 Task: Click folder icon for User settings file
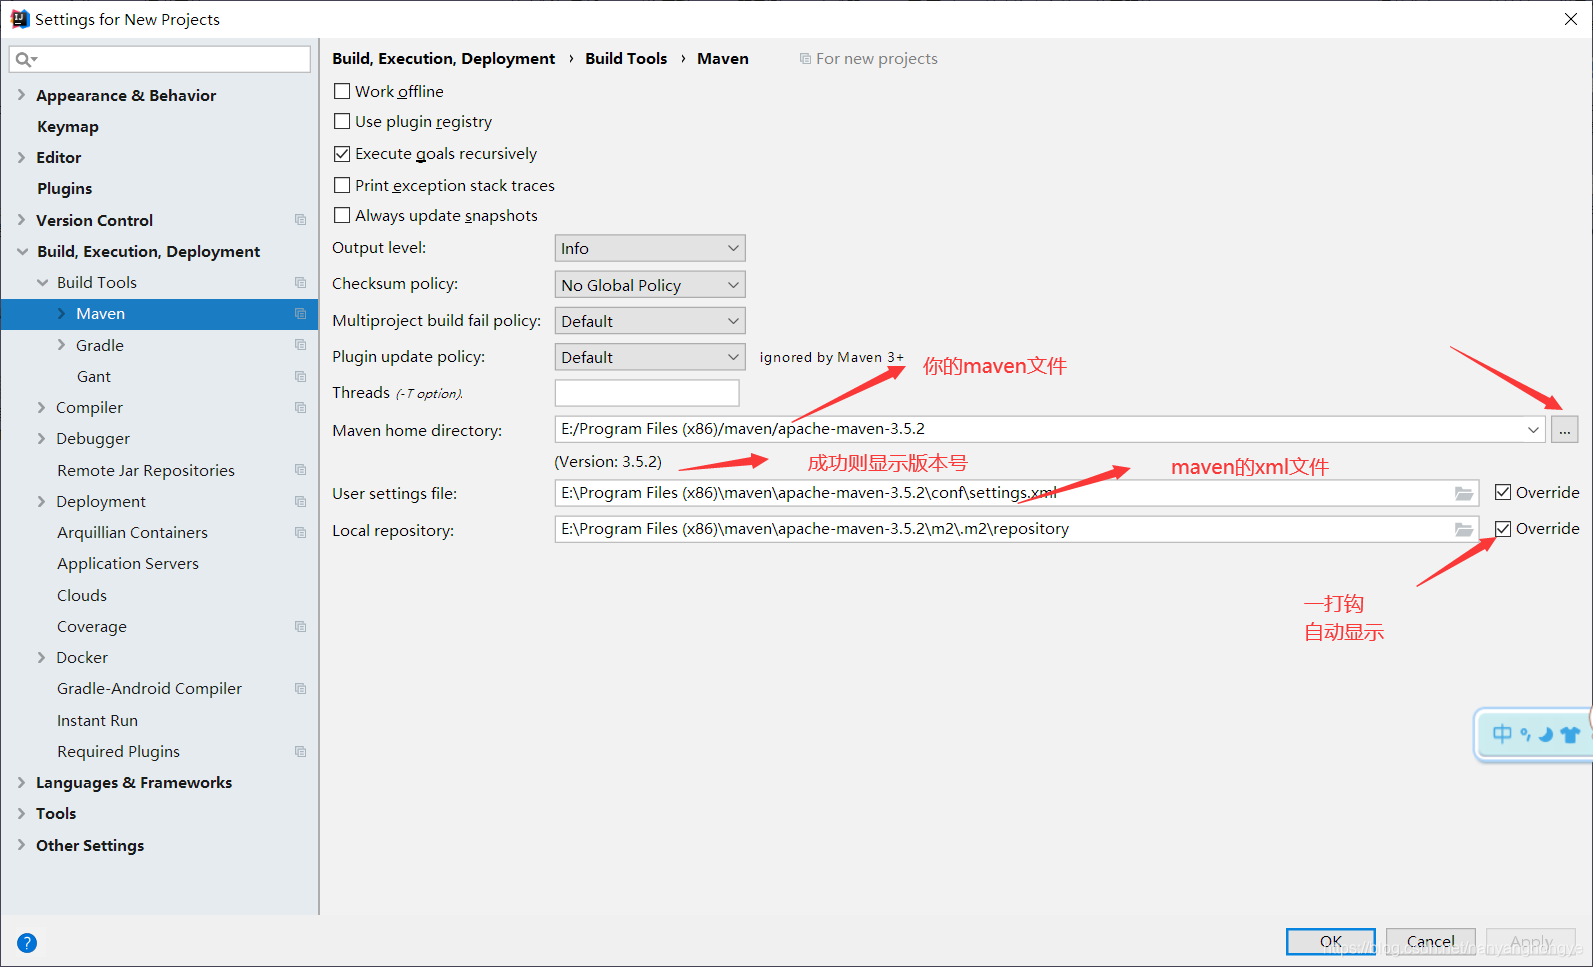[1464, 493]
